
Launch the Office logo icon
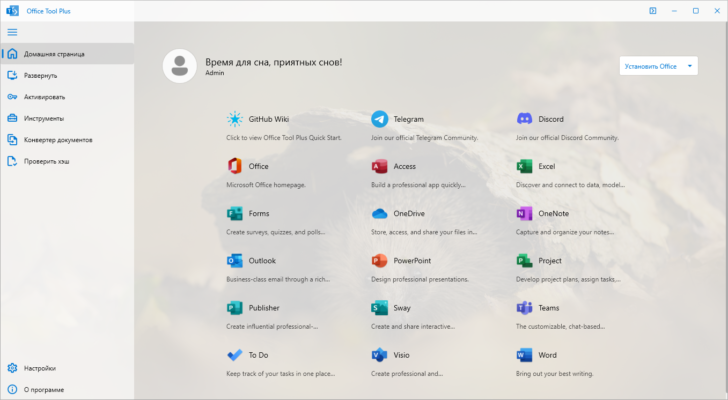(234, 166)
